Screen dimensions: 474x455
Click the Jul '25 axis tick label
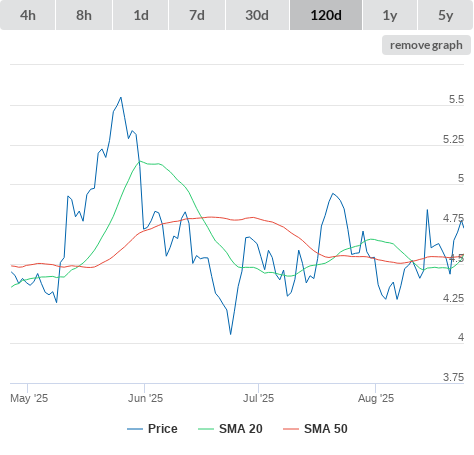coord(258,398)
